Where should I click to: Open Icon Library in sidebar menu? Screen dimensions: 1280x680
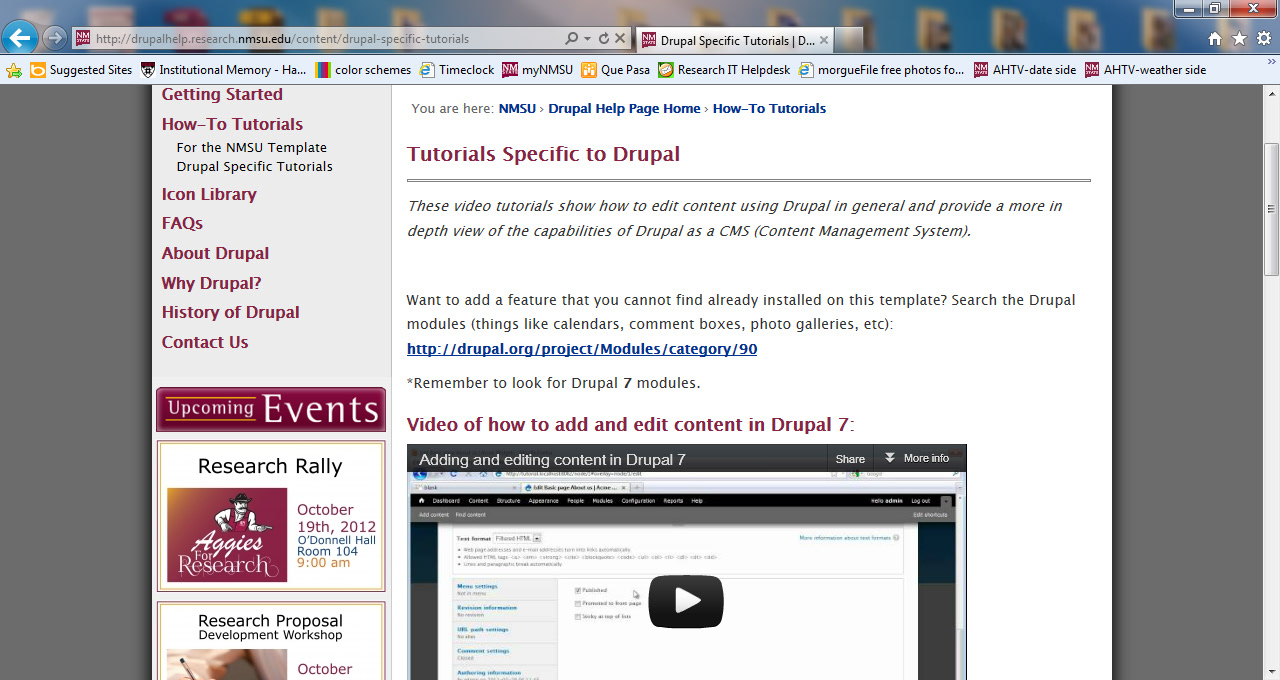click(x=209, y=194)
